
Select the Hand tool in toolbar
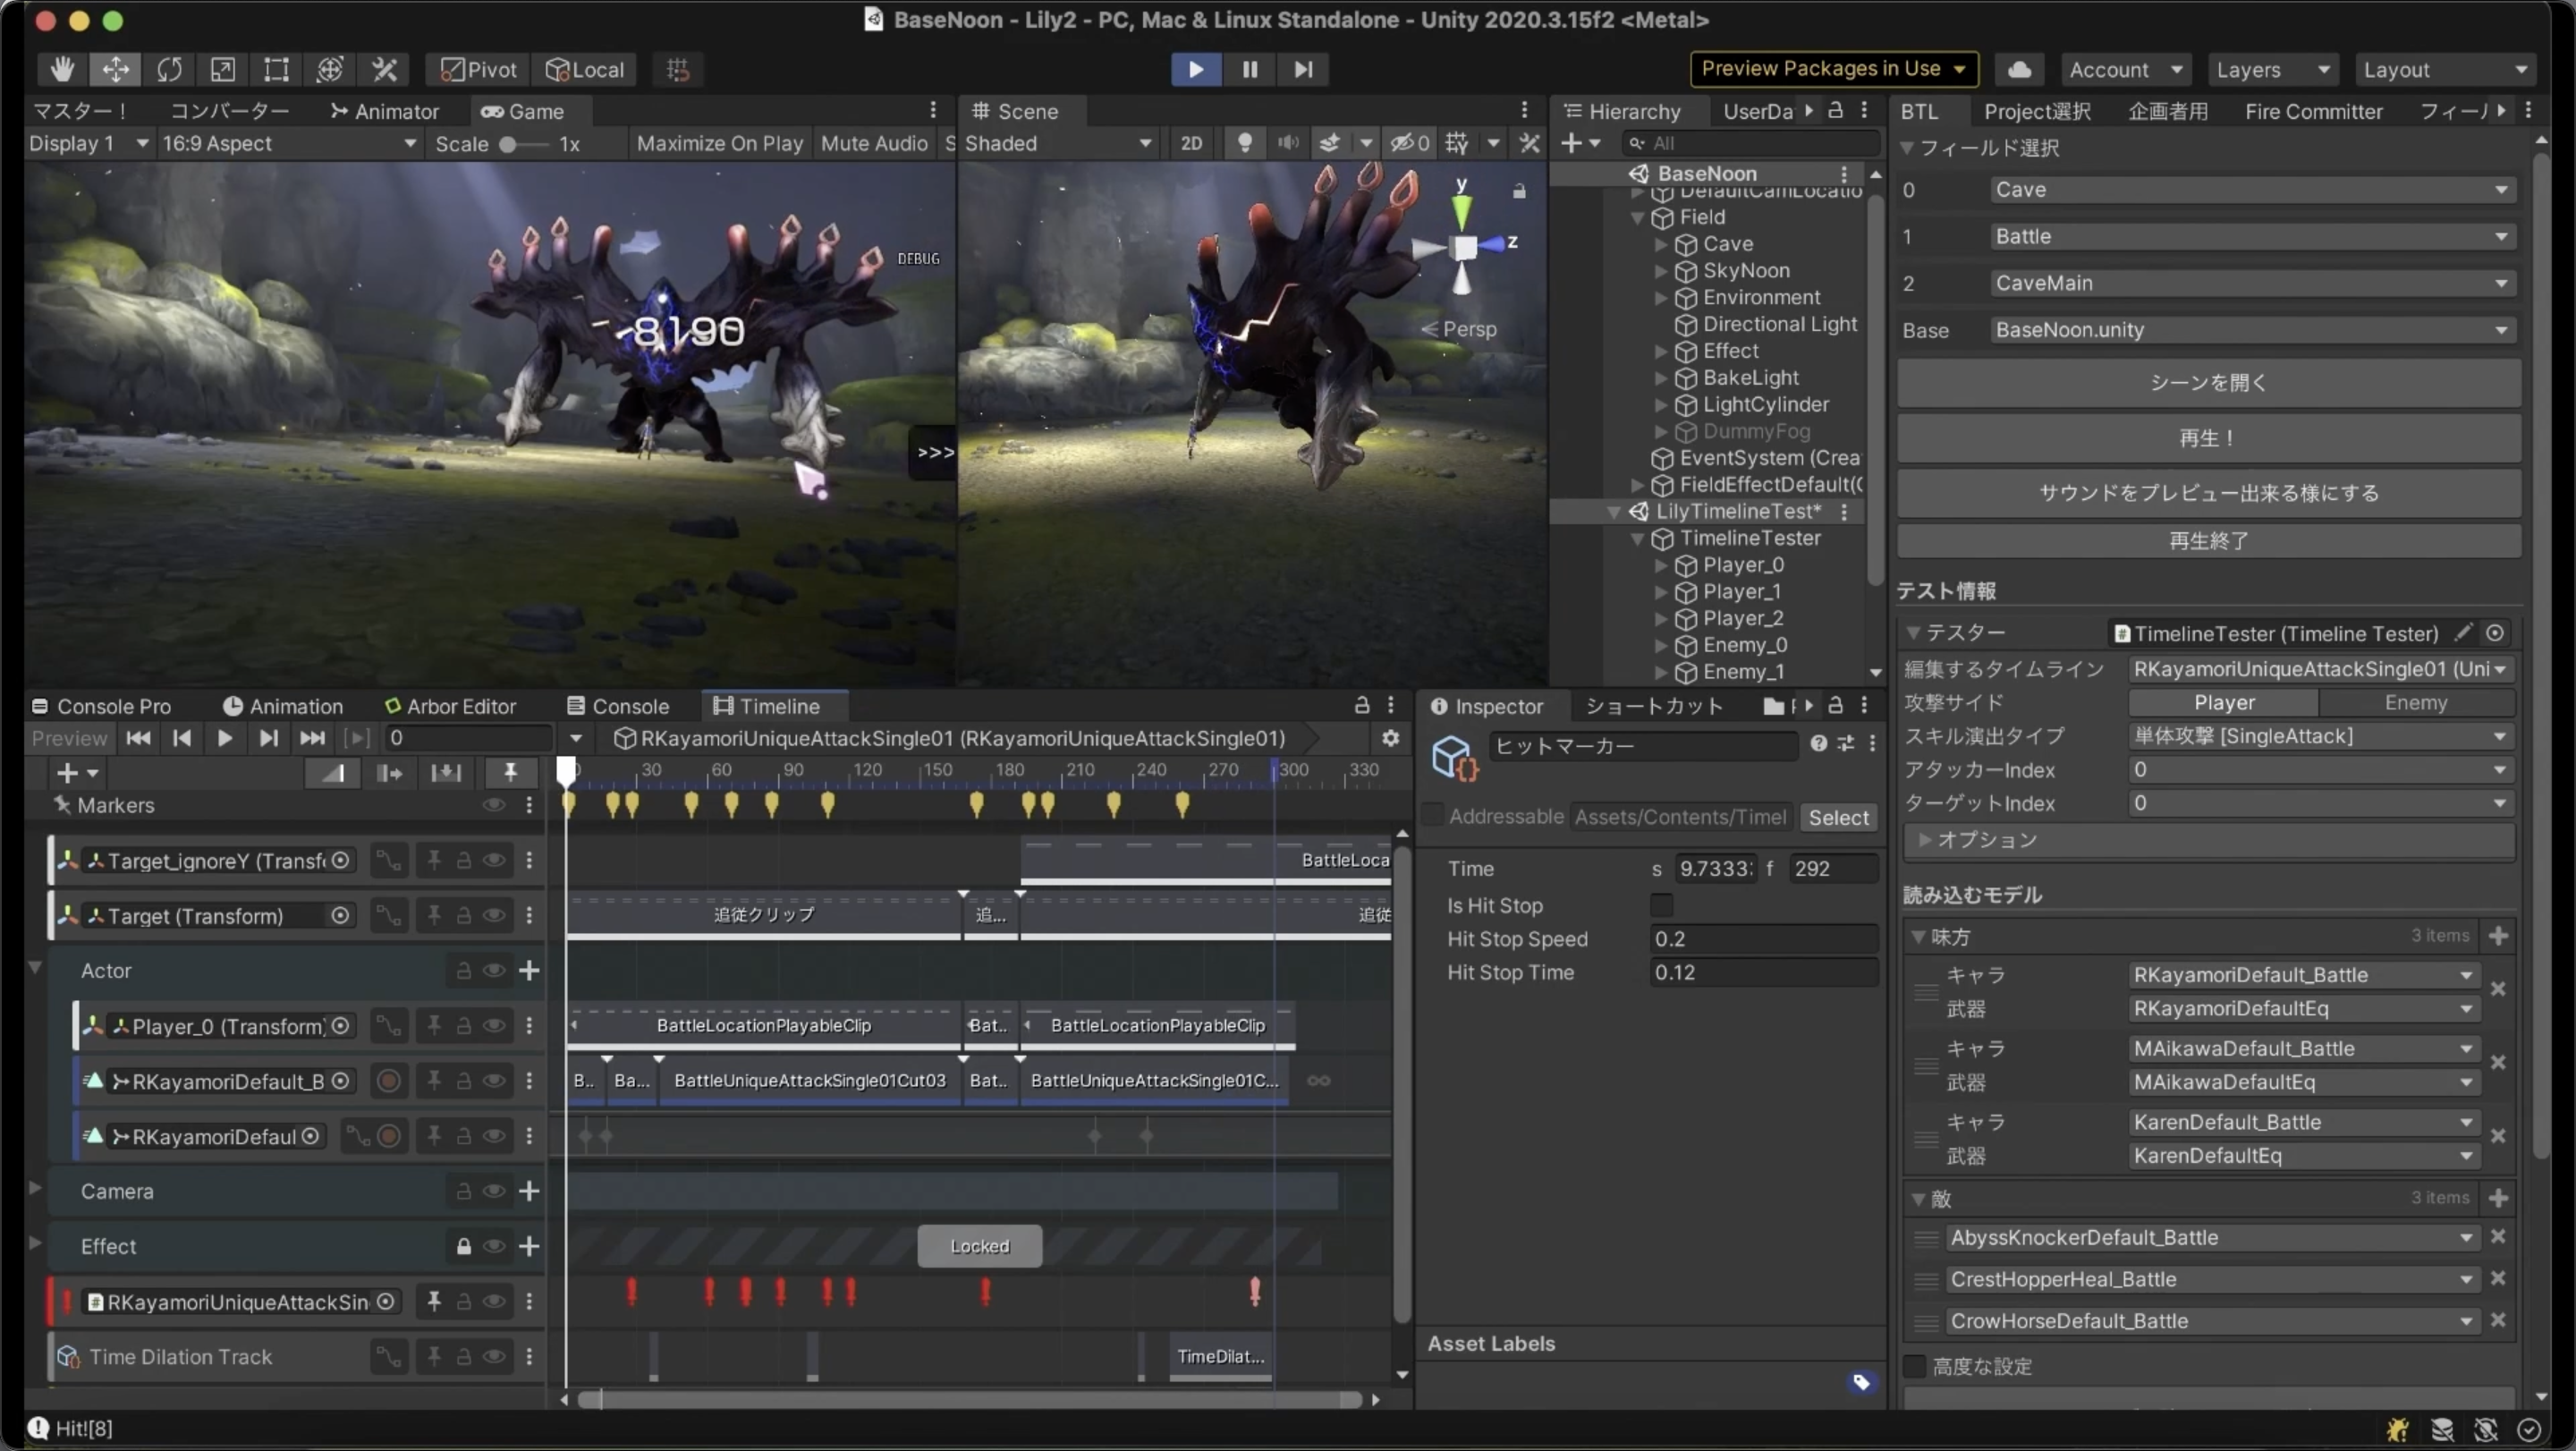(62, 69)
